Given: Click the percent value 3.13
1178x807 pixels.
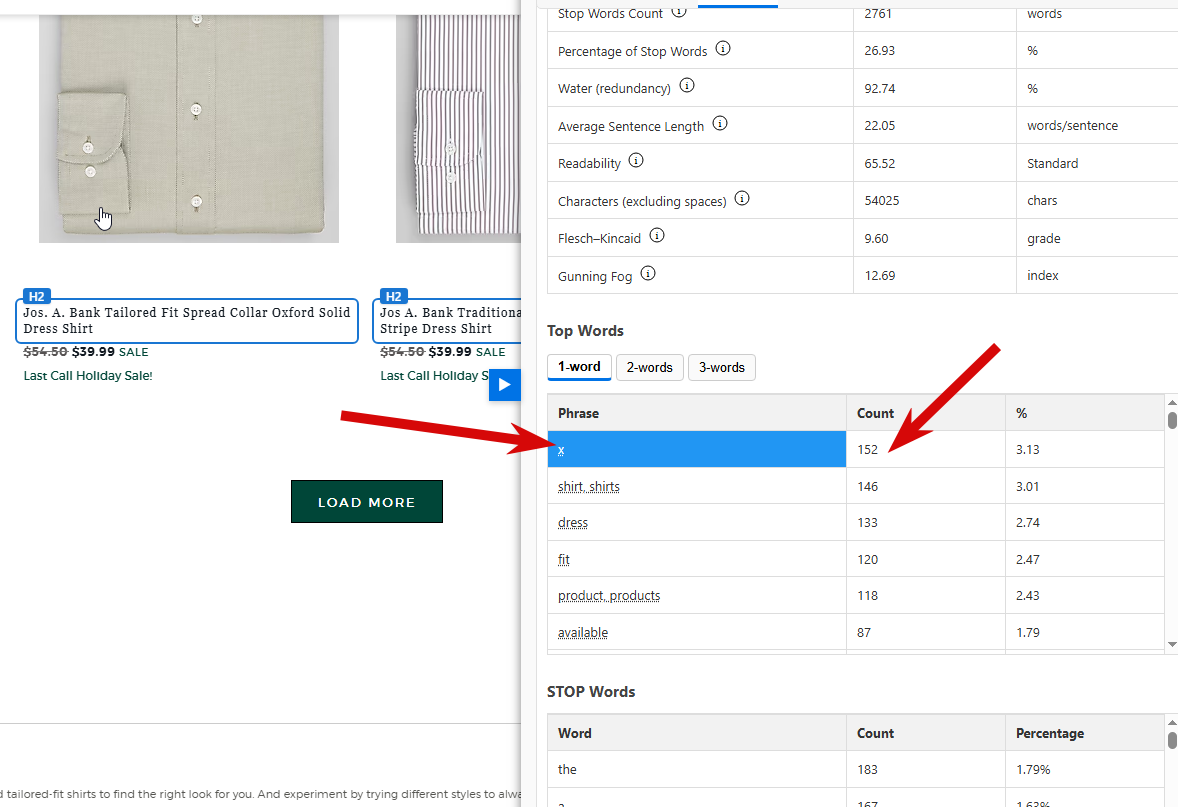Looking at the screenshot, I should [x=1028, y=450].
